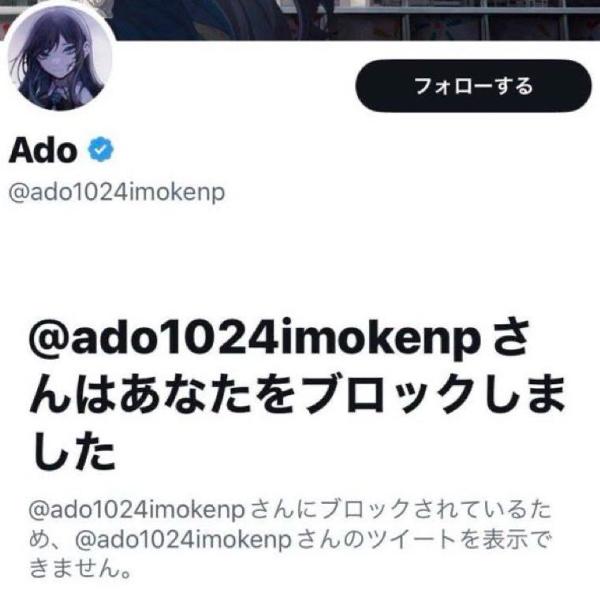
Task: Click the second @ado1024imokenp in the gray description
Action: (183, 540)
